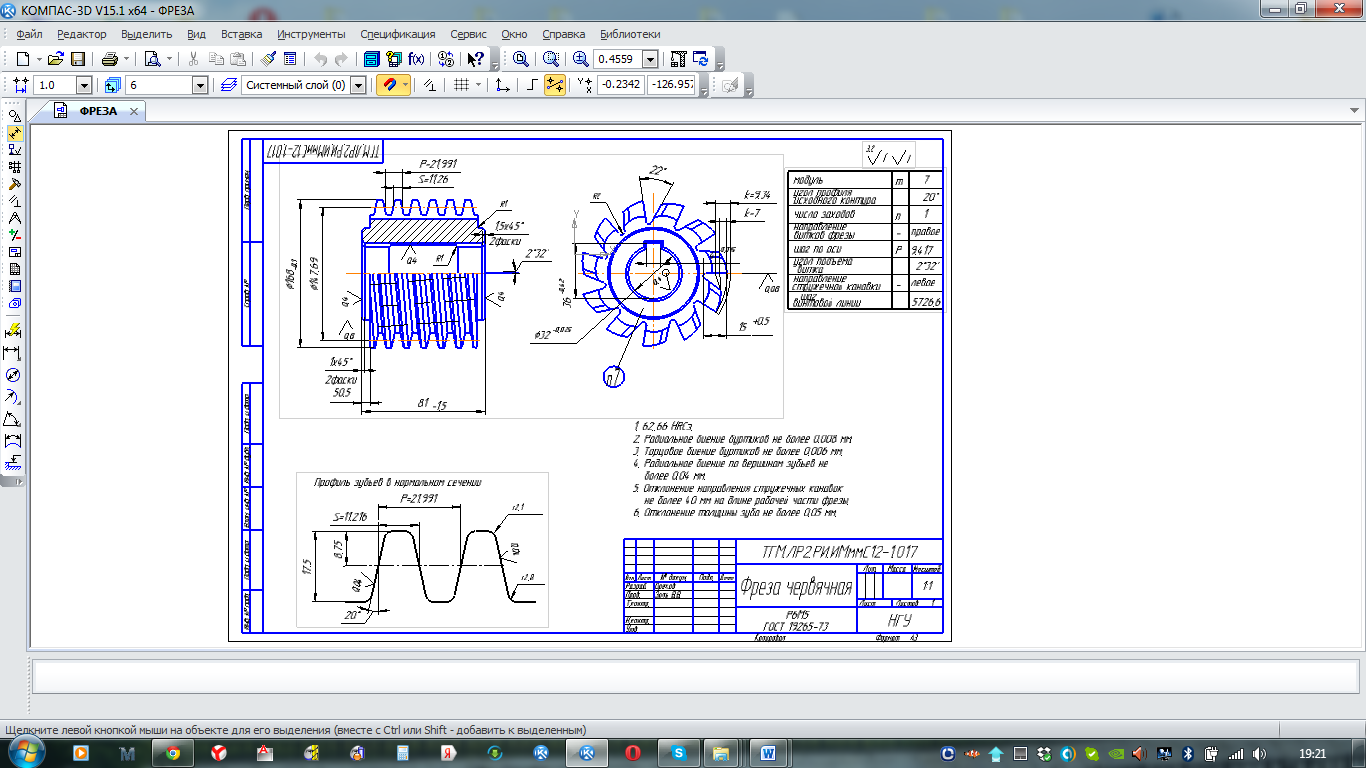Open the Справка menu
The width and height of the screenshot is (1366, 768).
pos(563,33)
